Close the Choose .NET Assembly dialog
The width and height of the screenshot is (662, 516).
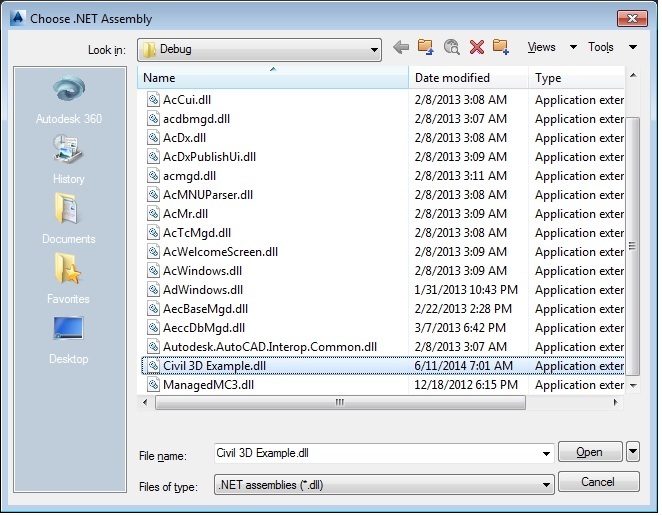tap(632, 19)
